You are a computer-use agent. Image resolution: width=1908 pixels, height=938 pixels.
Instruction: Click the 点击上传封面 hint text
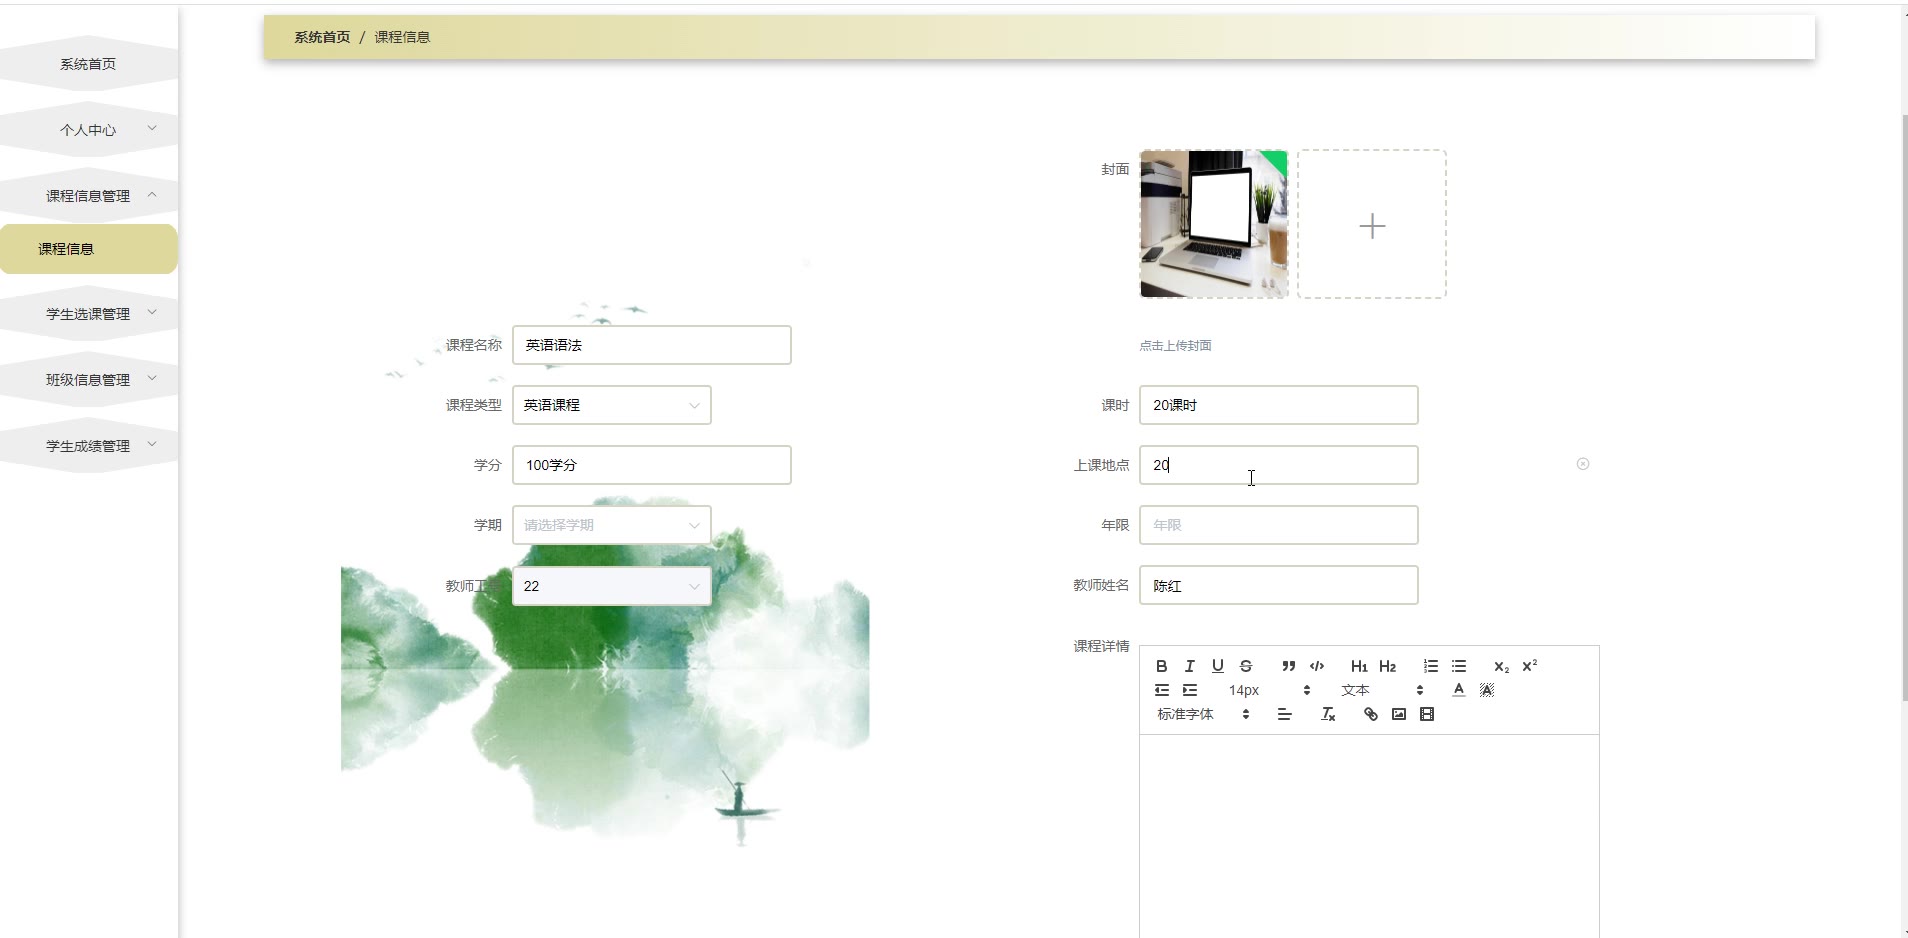1175,346
